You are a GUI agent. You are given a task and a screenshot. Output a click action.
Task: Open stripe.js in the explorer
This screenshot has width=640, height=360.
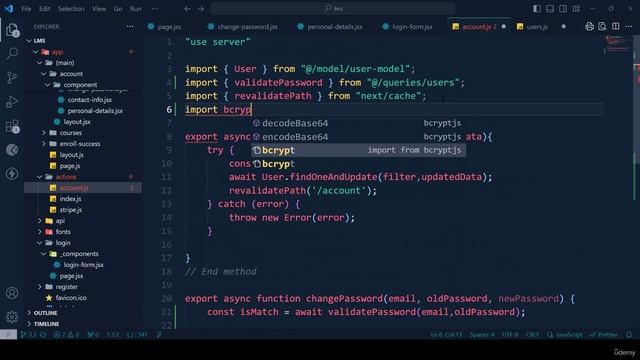tap(70, 210)
